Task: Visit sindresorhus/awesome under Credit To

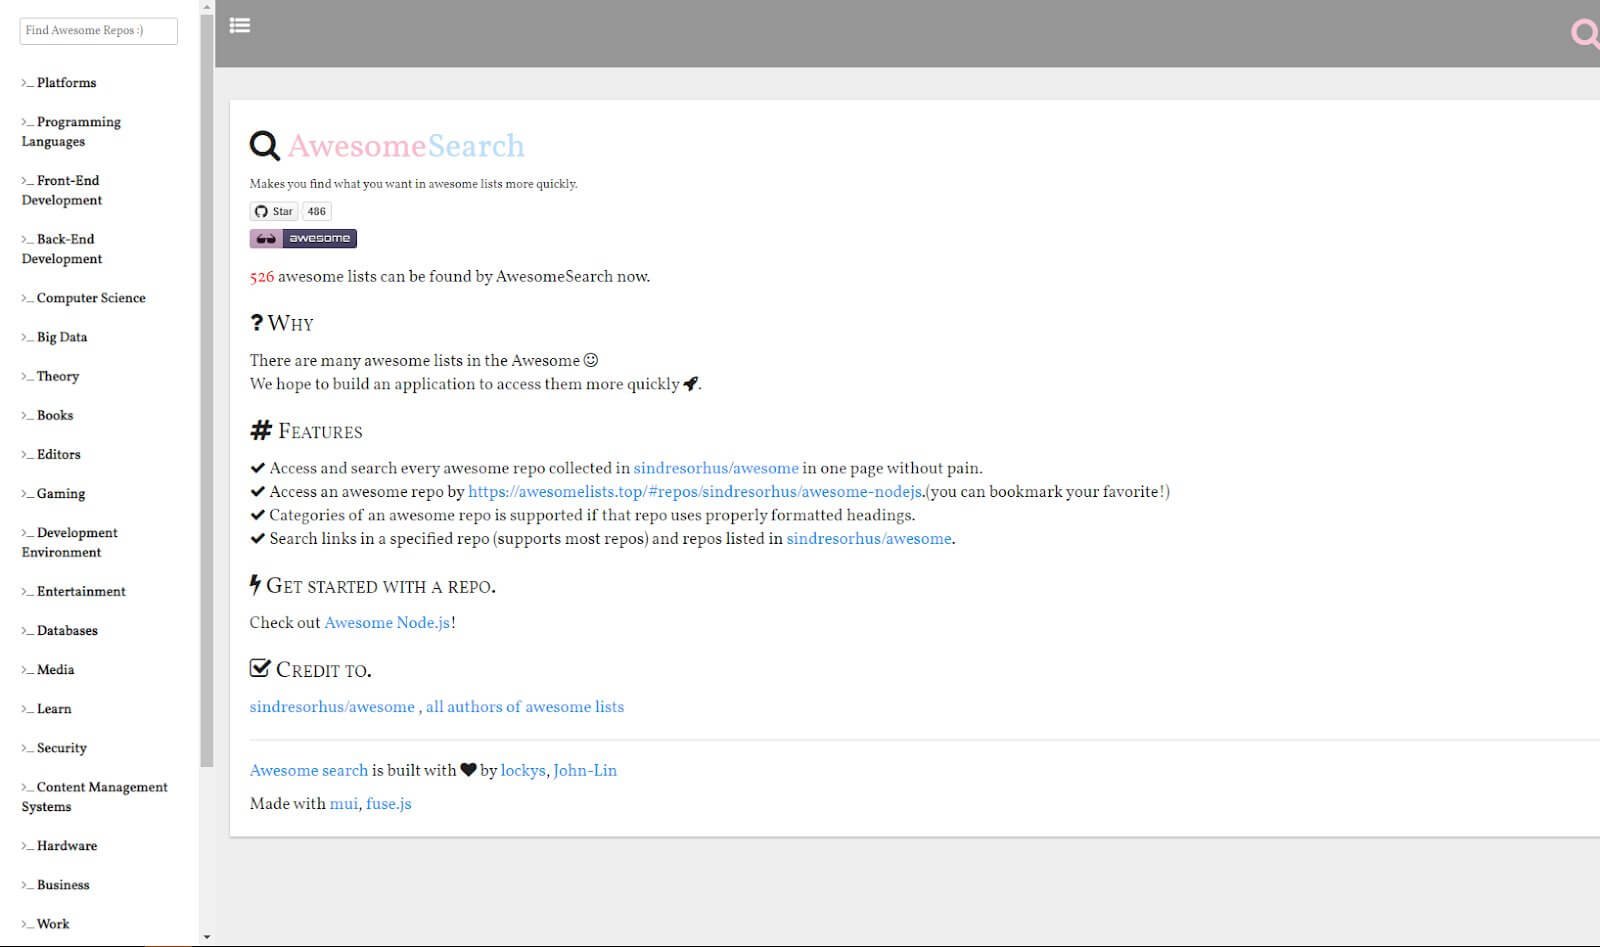Action: (x=332, y=707)
